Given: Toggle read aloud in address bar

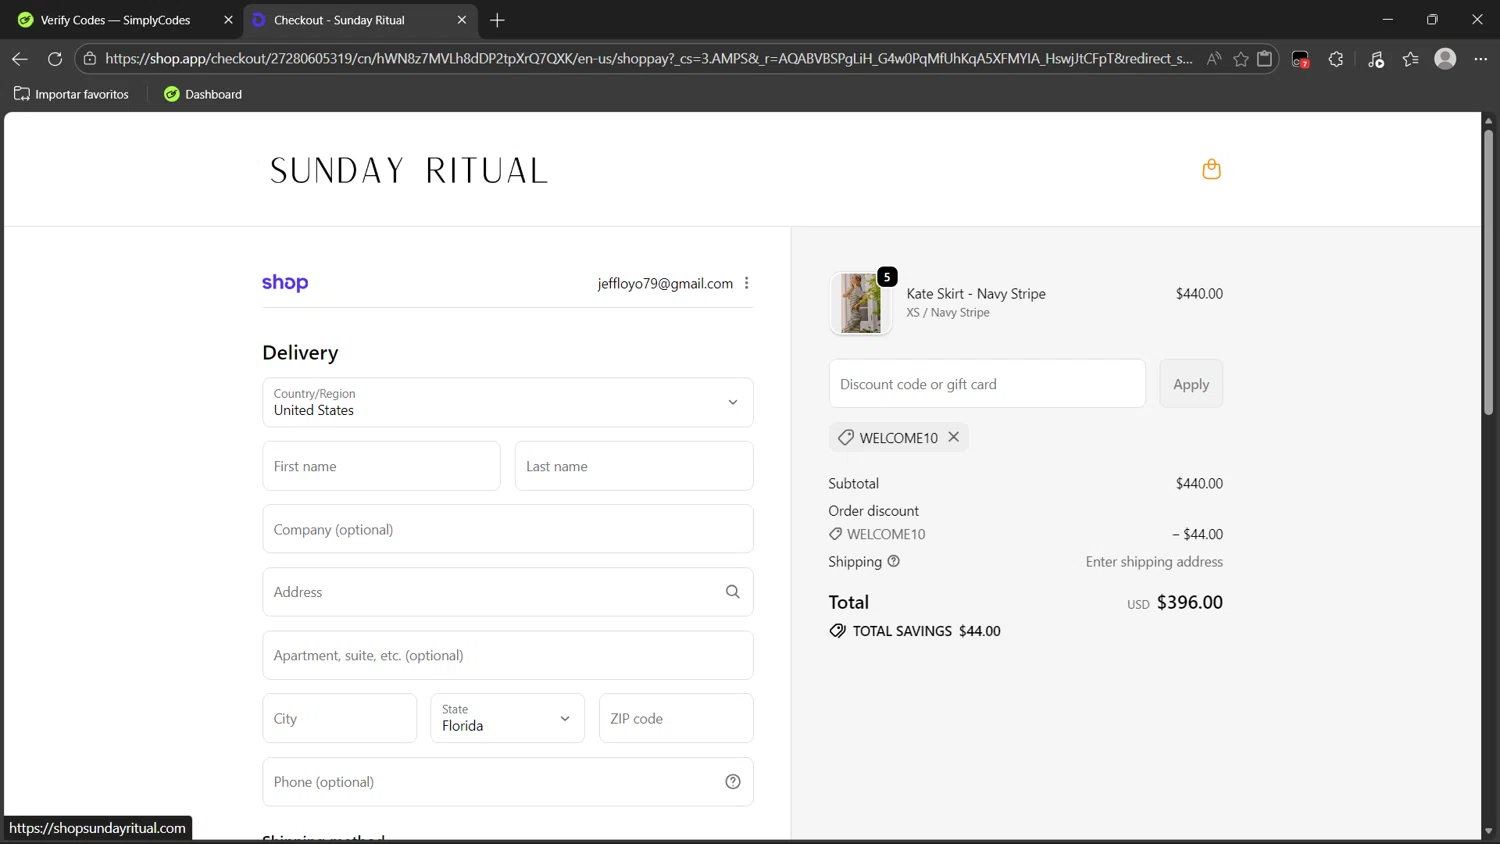Looking at the screenshot, I should pos(1213,59).
